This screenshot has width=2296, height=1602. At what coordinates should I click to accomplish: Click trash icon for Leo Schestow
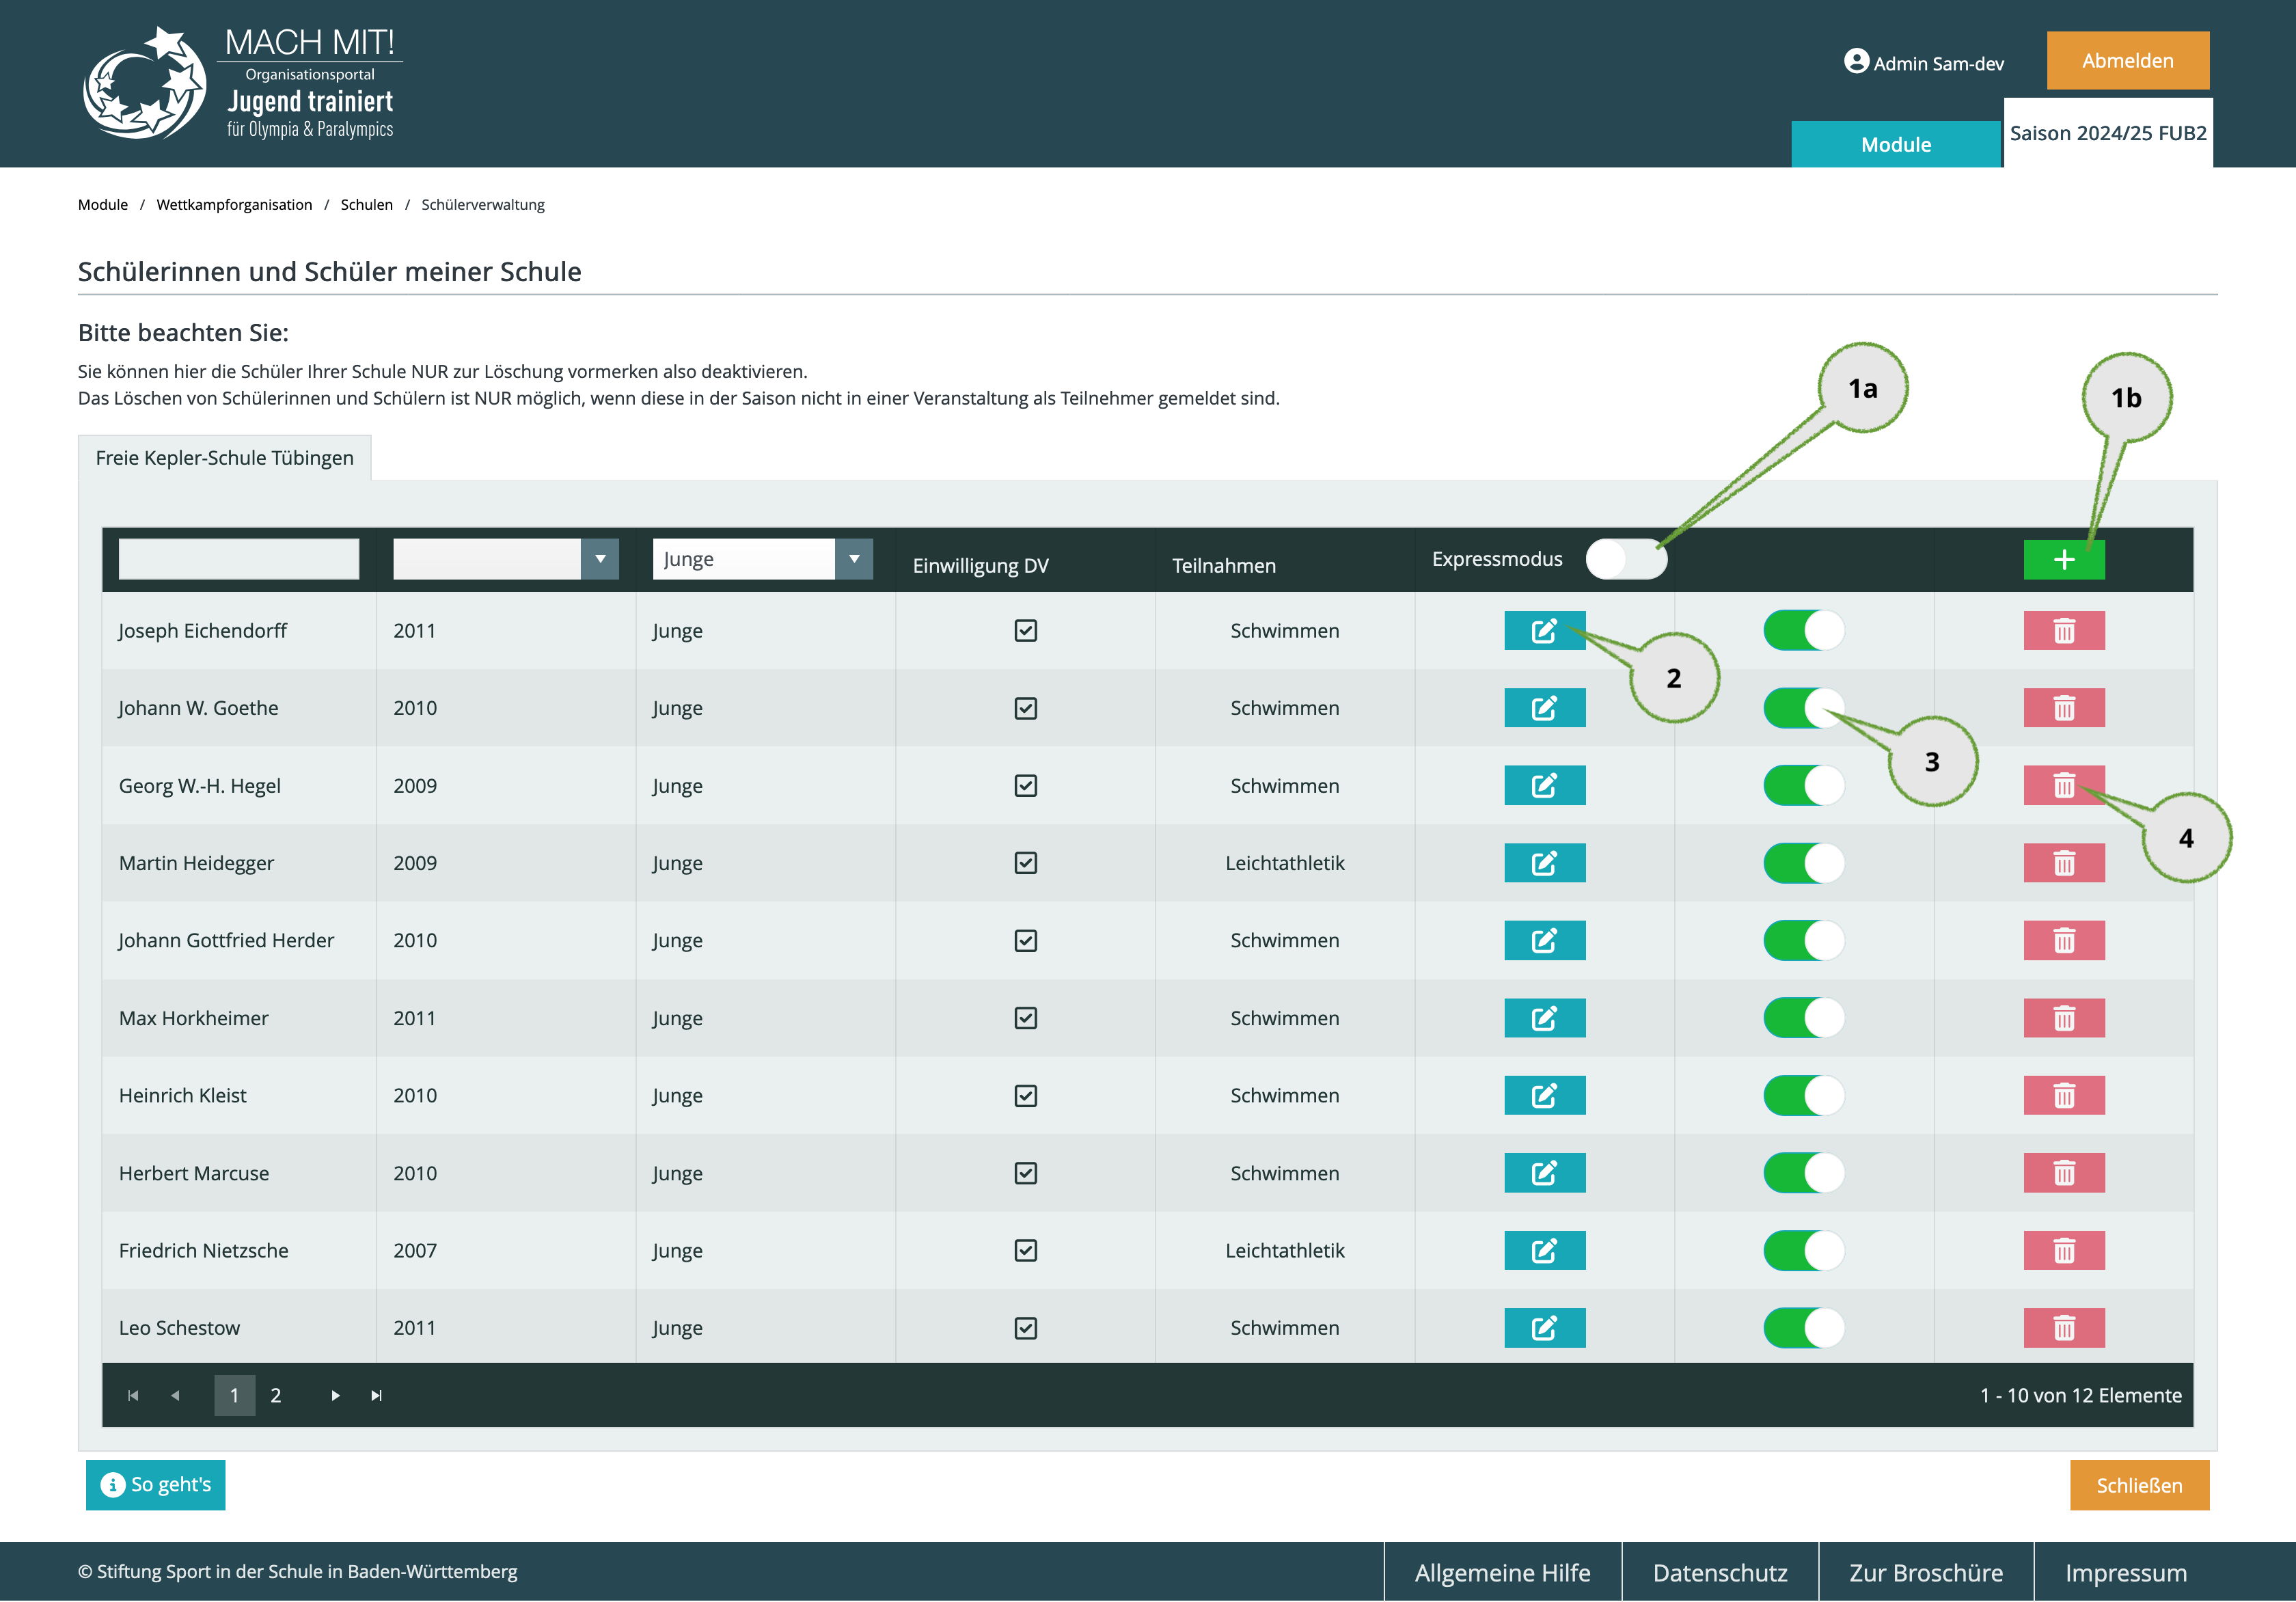(2063, 1328)
